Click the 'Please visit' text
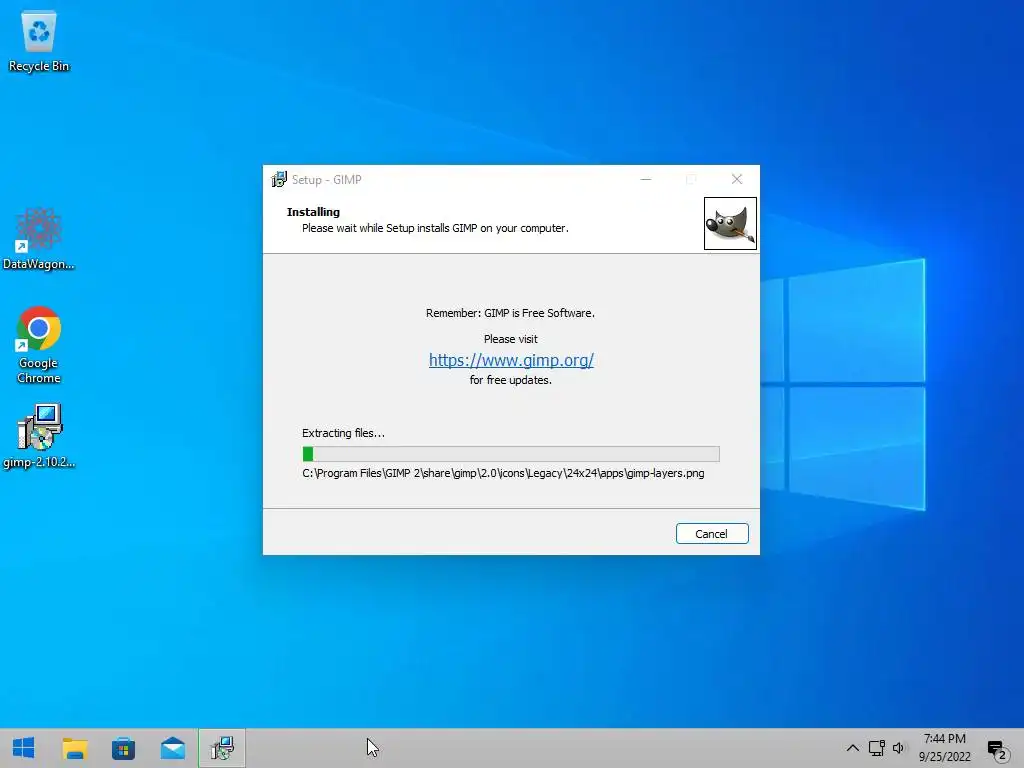This screenshot has height=768, width=1024. click(x=510, y=339)
